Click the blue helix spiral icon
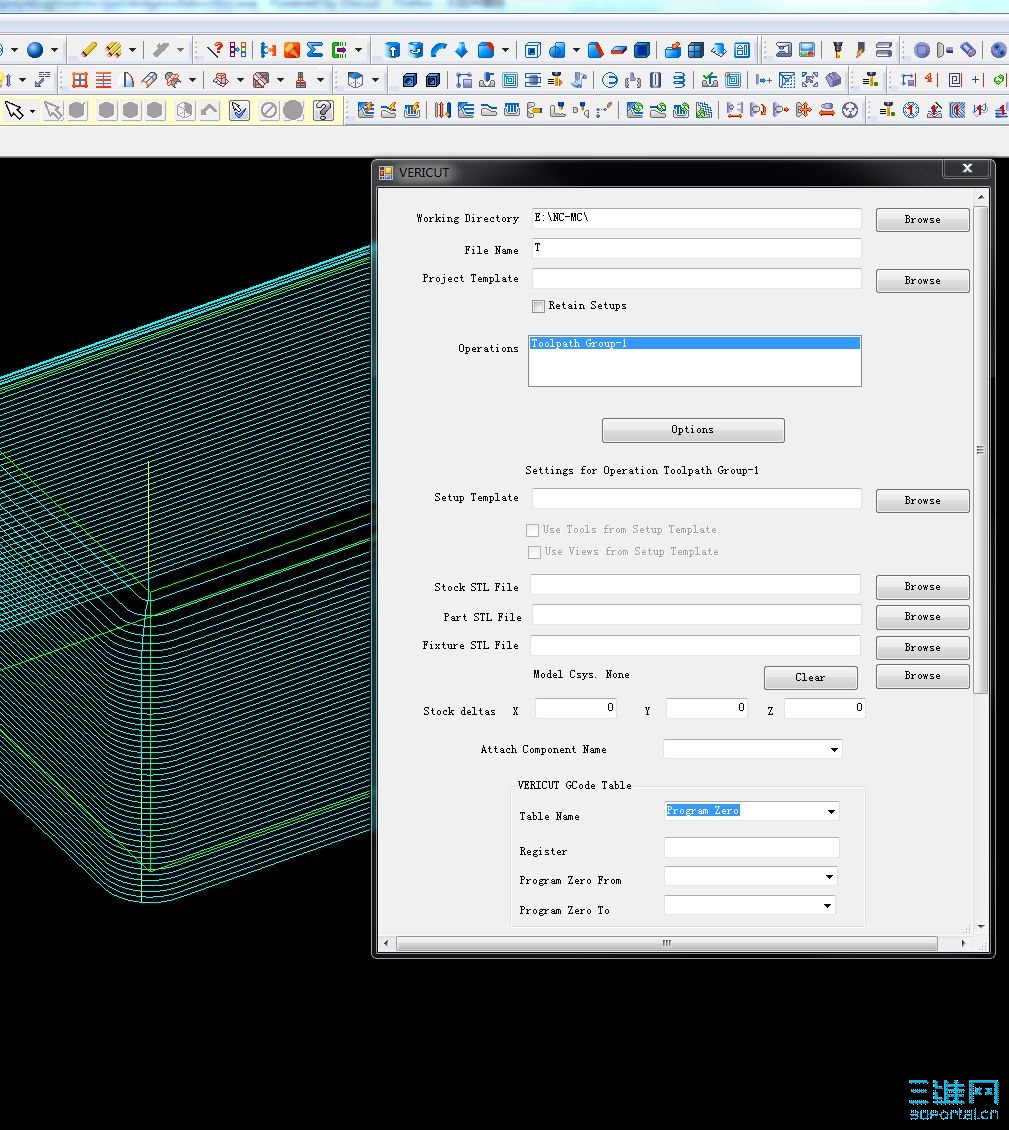This screenshot has height=1130, width=1009. click(x=679, y=80)
